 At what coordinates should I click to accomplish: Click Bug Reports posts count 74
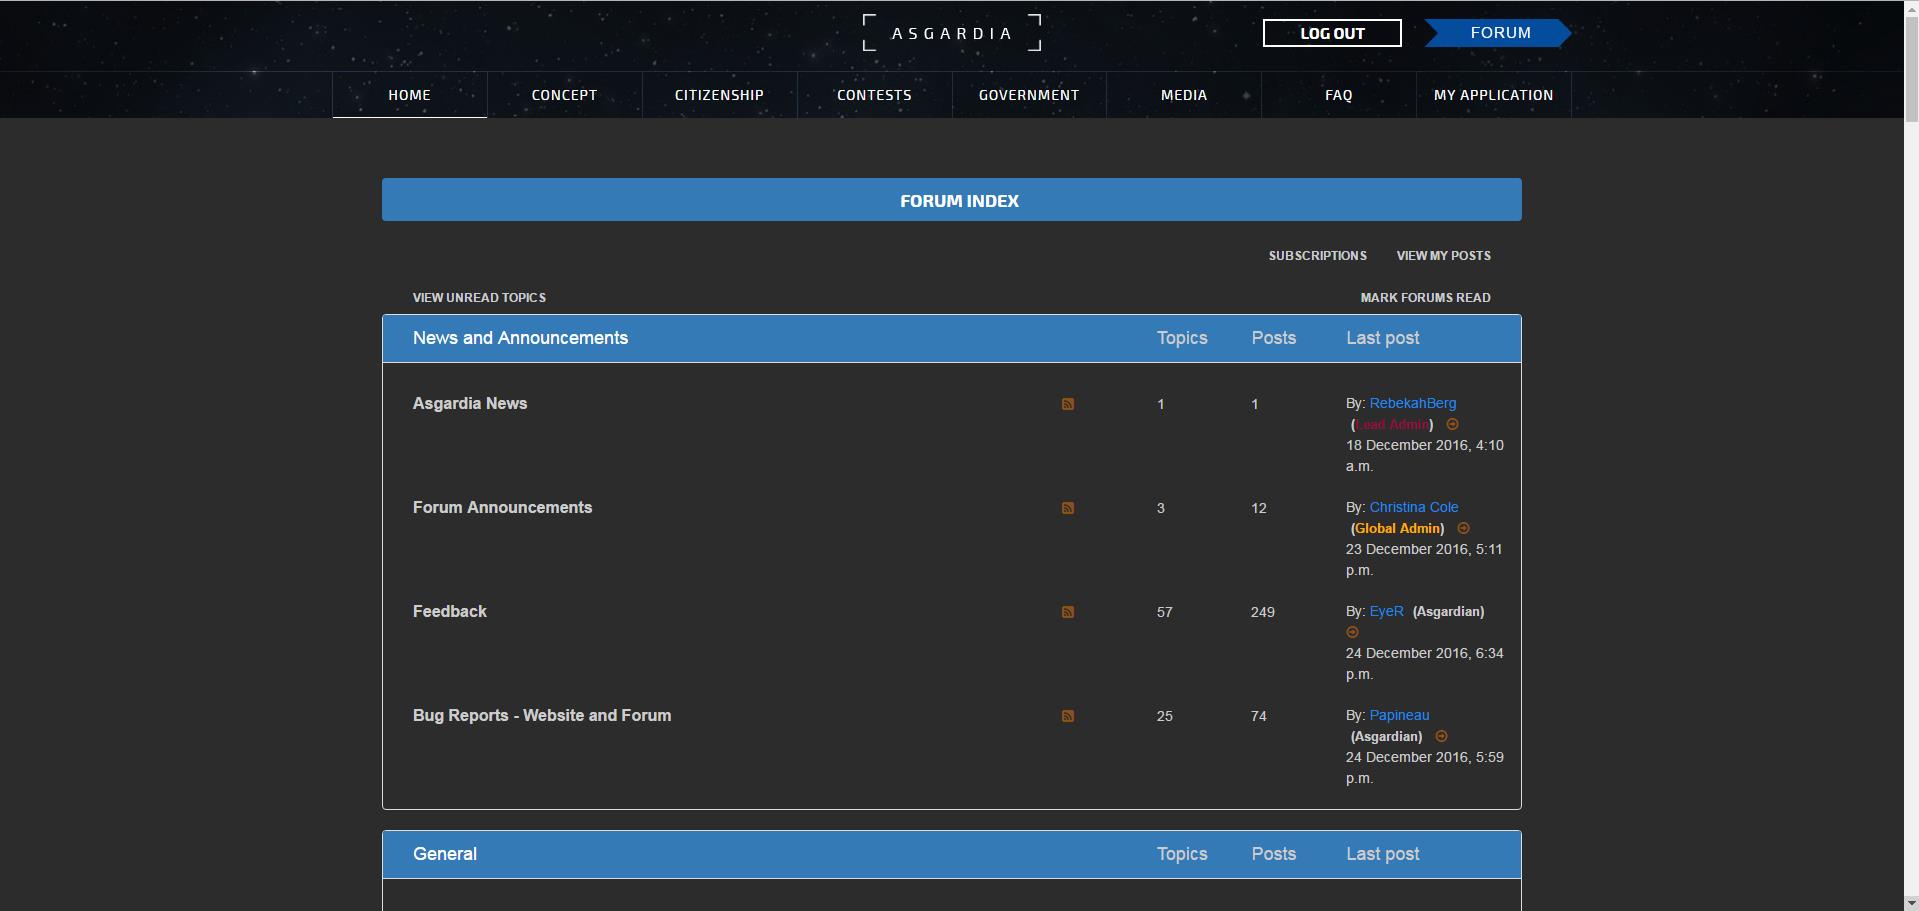[x=1258, y=716]
